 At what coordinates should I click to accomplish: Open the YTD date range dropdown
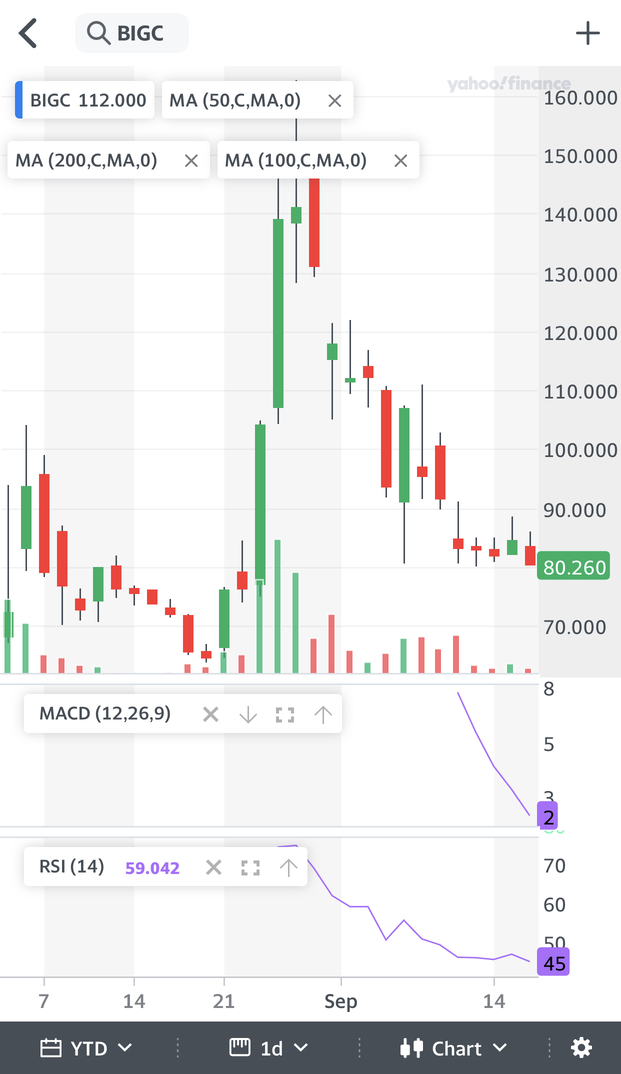pyautogui.click(x=86, y=1047)
